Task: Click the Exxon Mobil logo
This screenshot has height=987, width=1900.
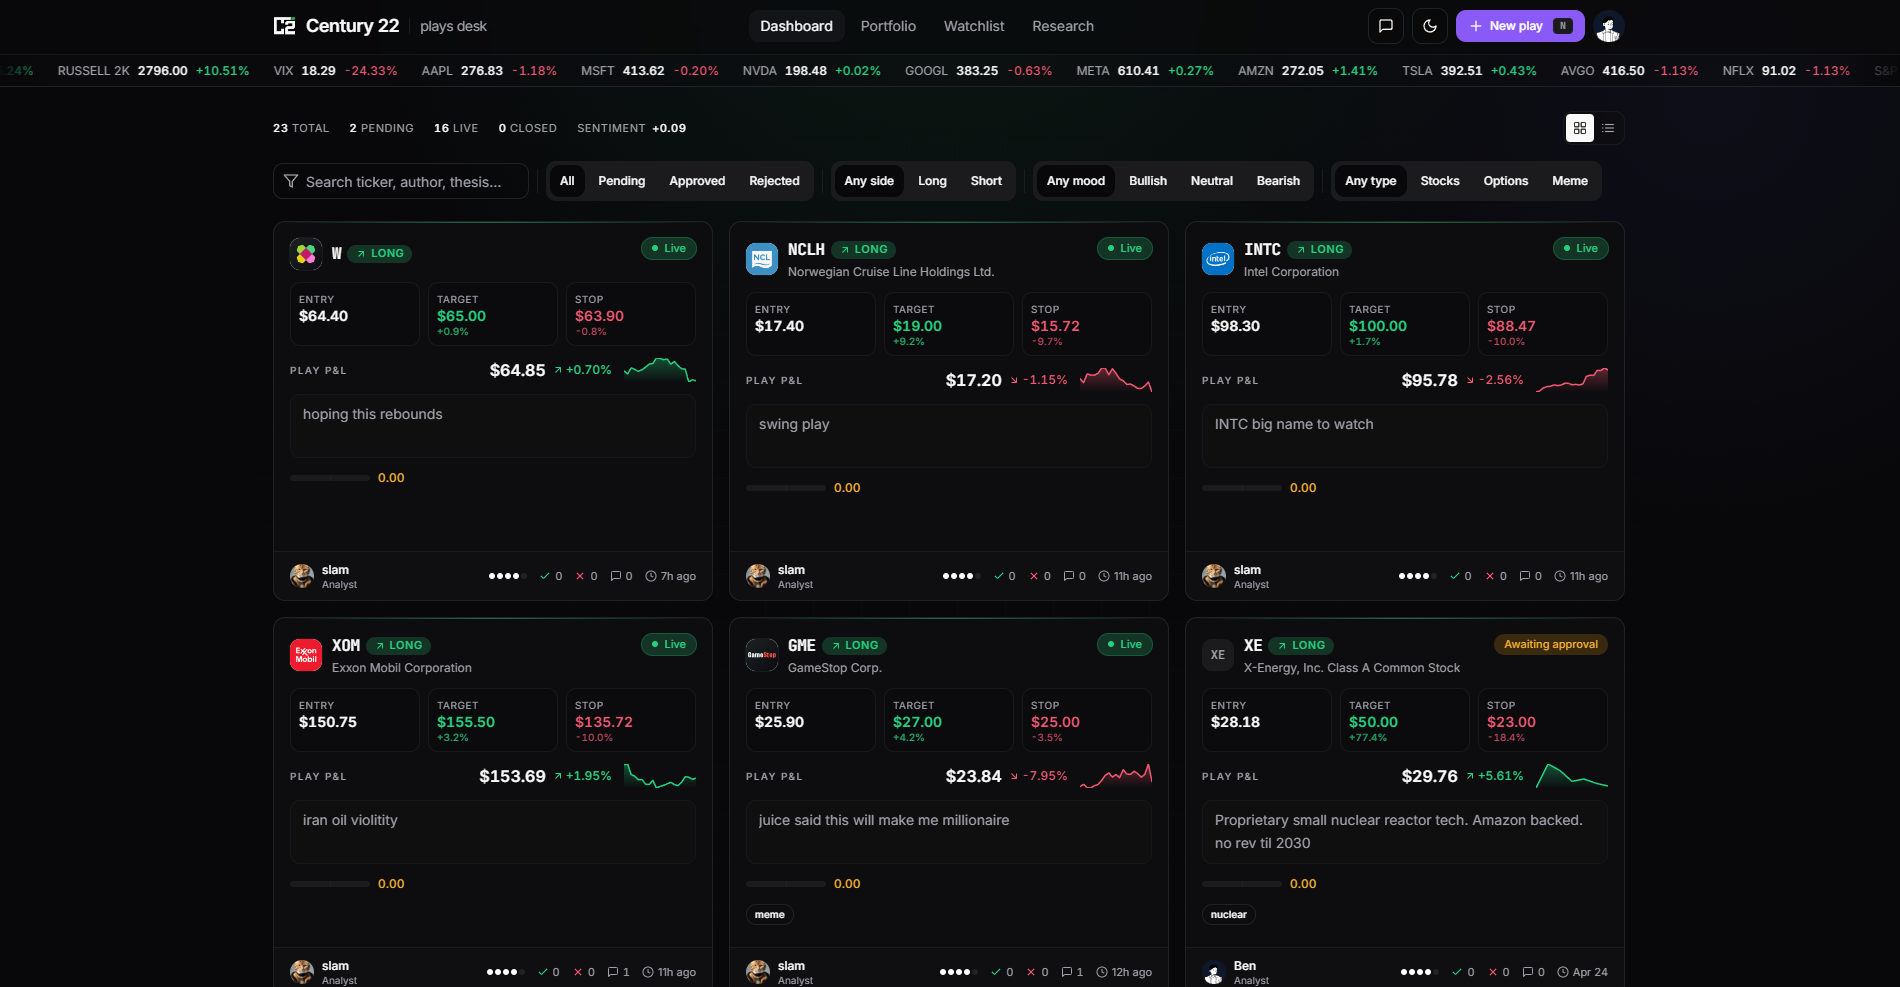Action: [x=306, y=655]
